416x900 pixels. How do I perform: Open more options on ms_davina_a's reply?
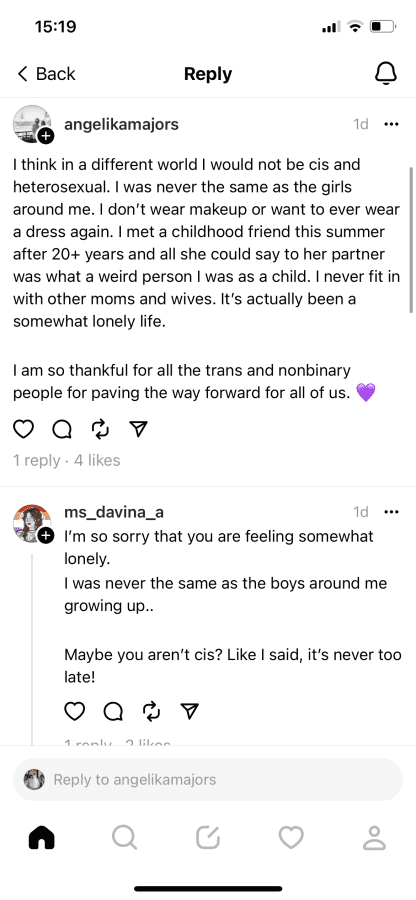coord(391,512)
